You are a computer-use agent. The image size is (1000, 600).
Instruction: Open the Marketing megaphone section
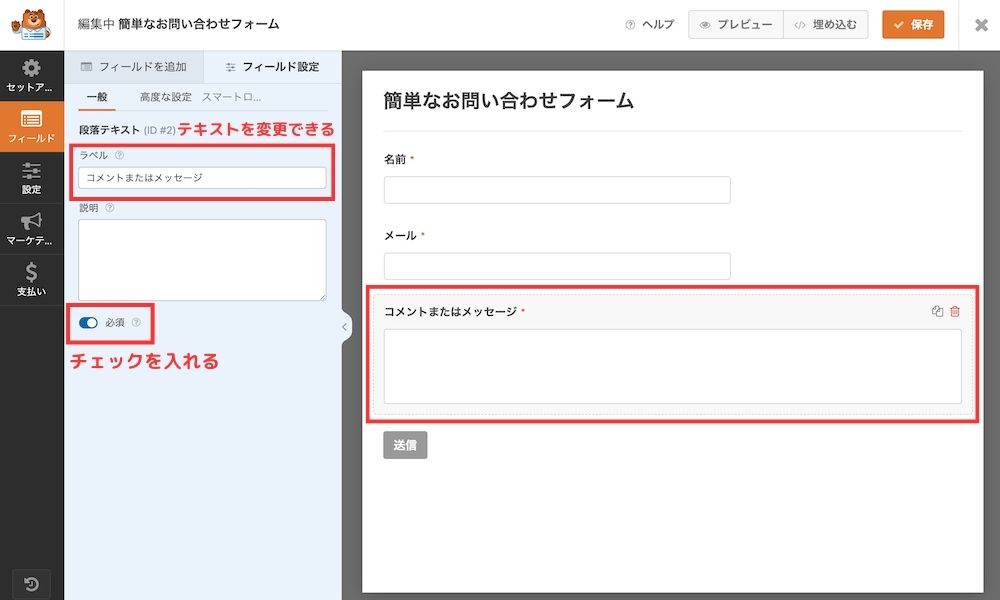tap(31, 229)
